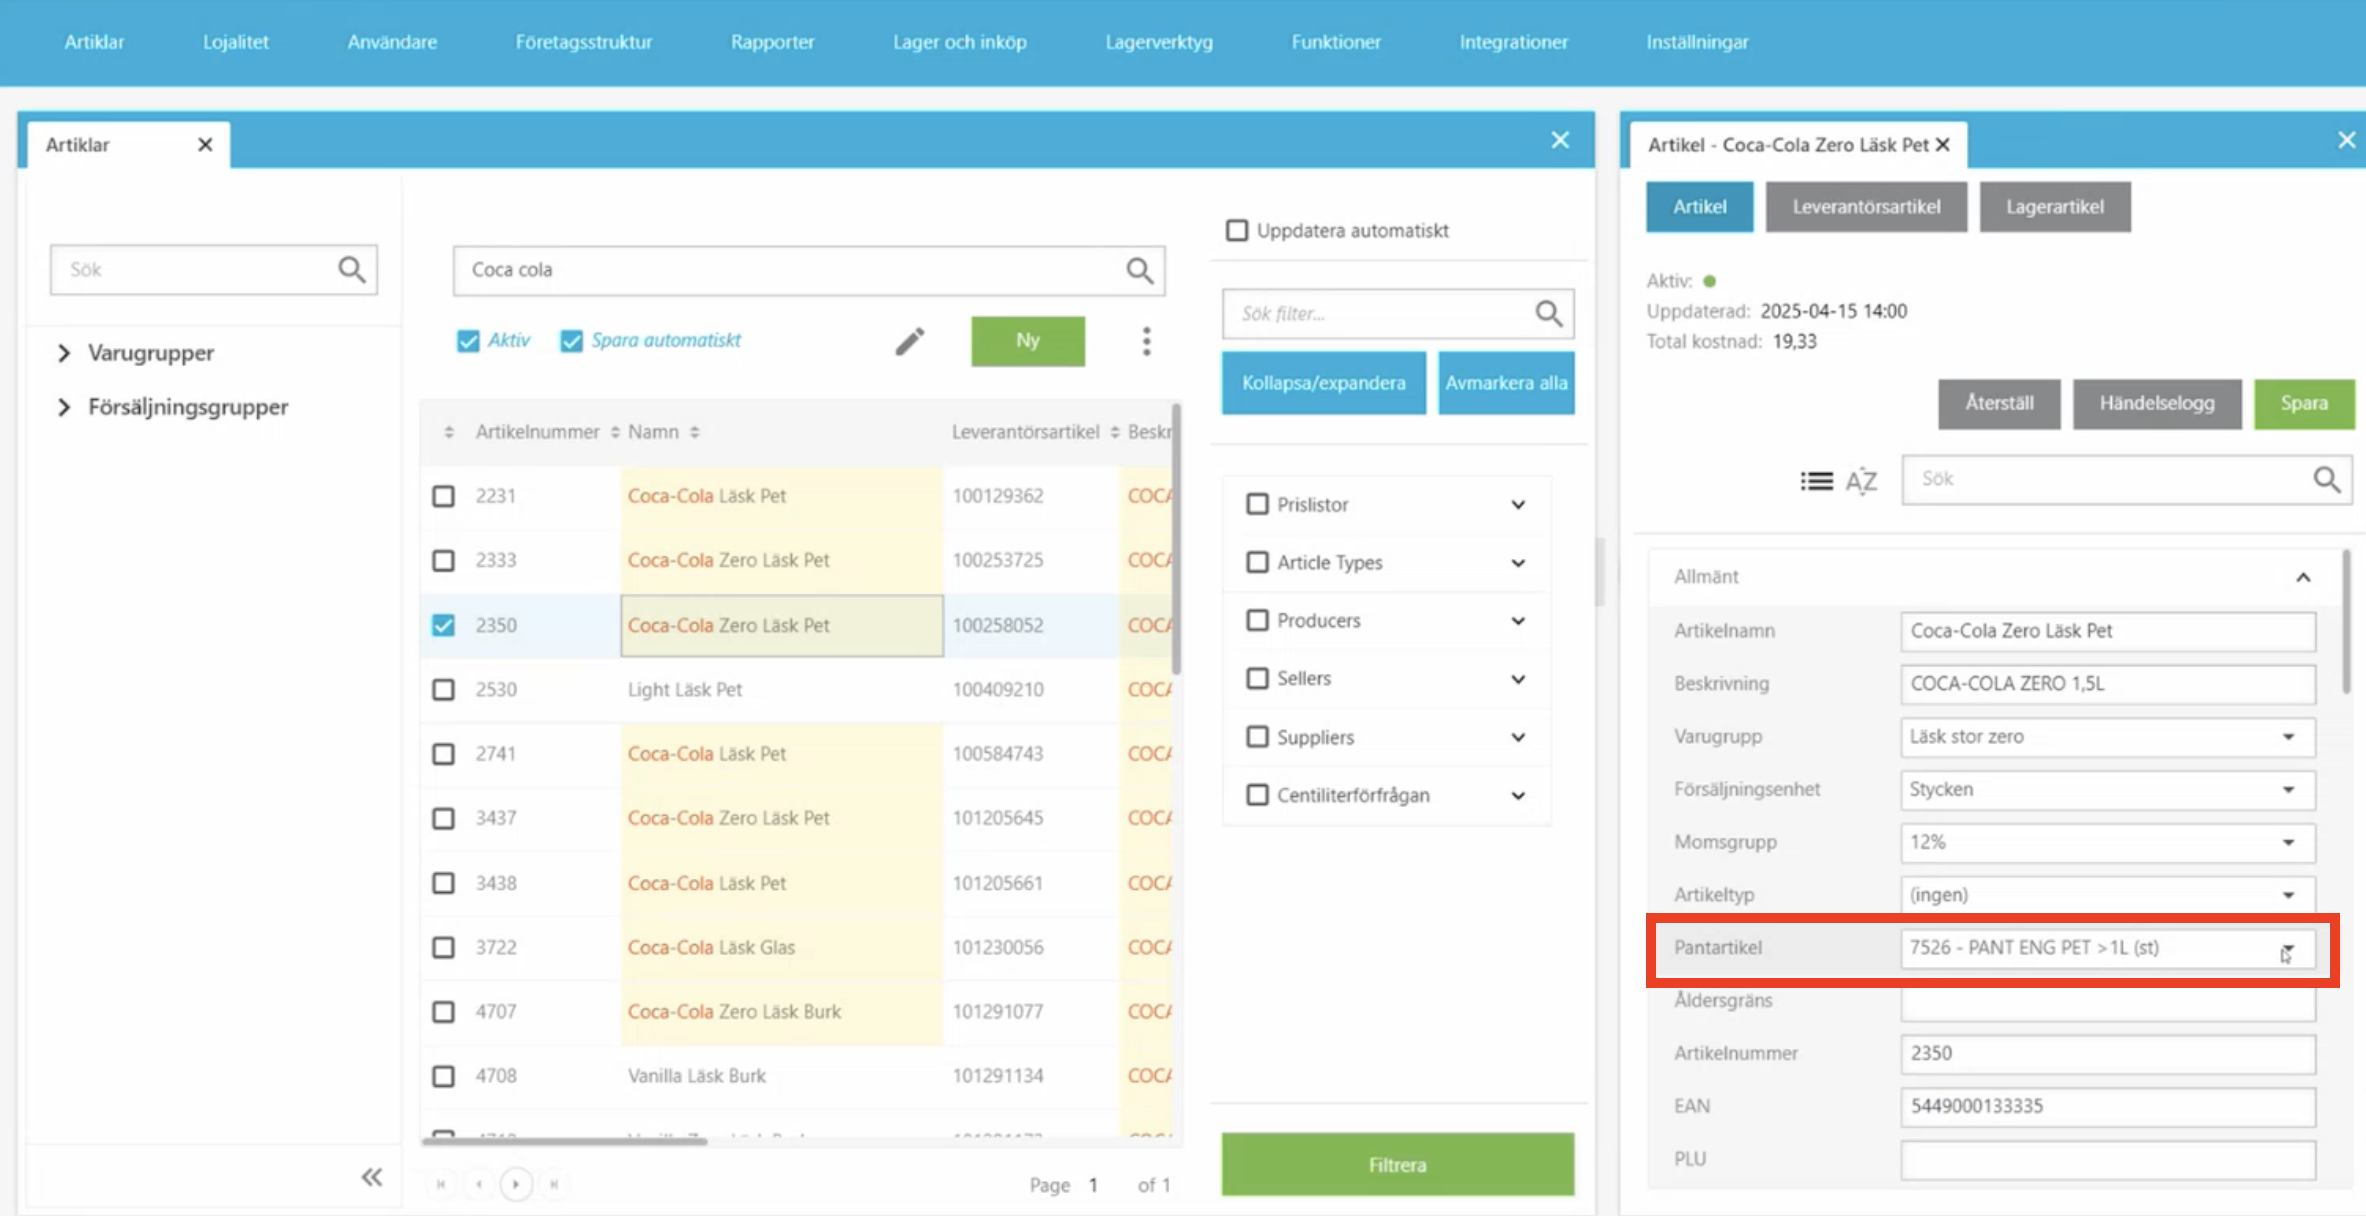Enable Uppdatera automatiskt checkbox
The image size is (2366, 1216).
point(1237,230)
